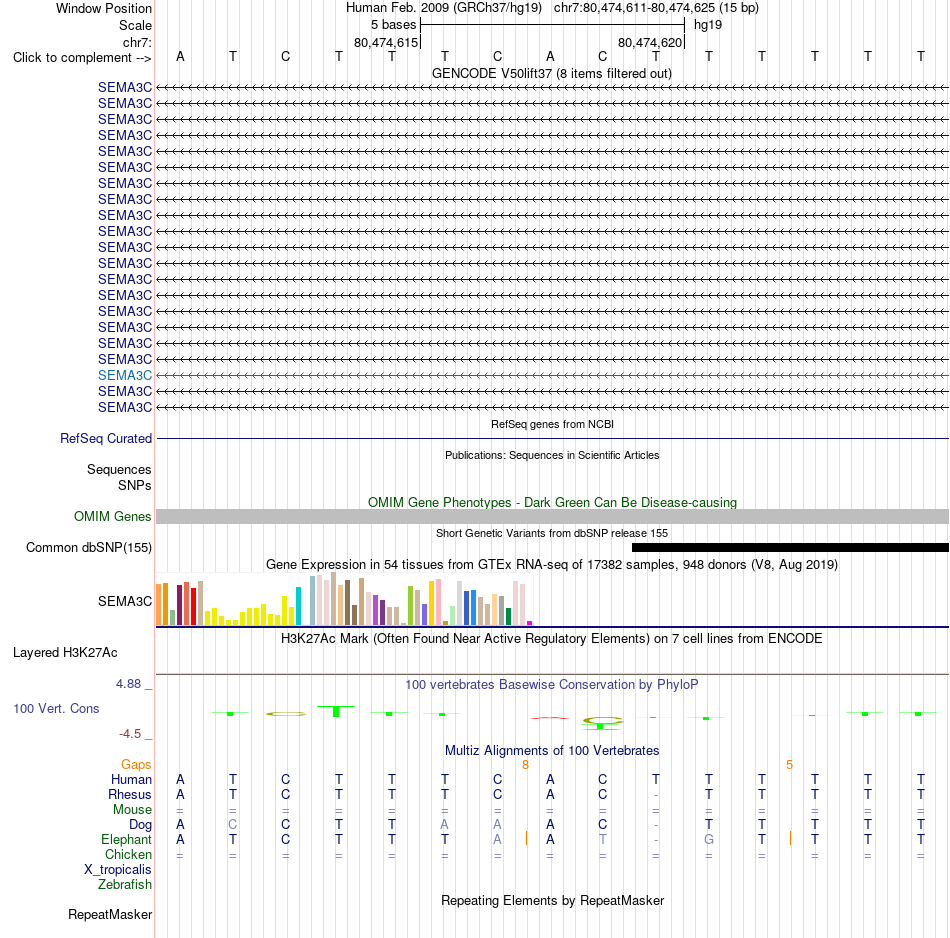Click the Human Feb. 2009 (GRCh37/hg19) assembly text

(443, 8)
